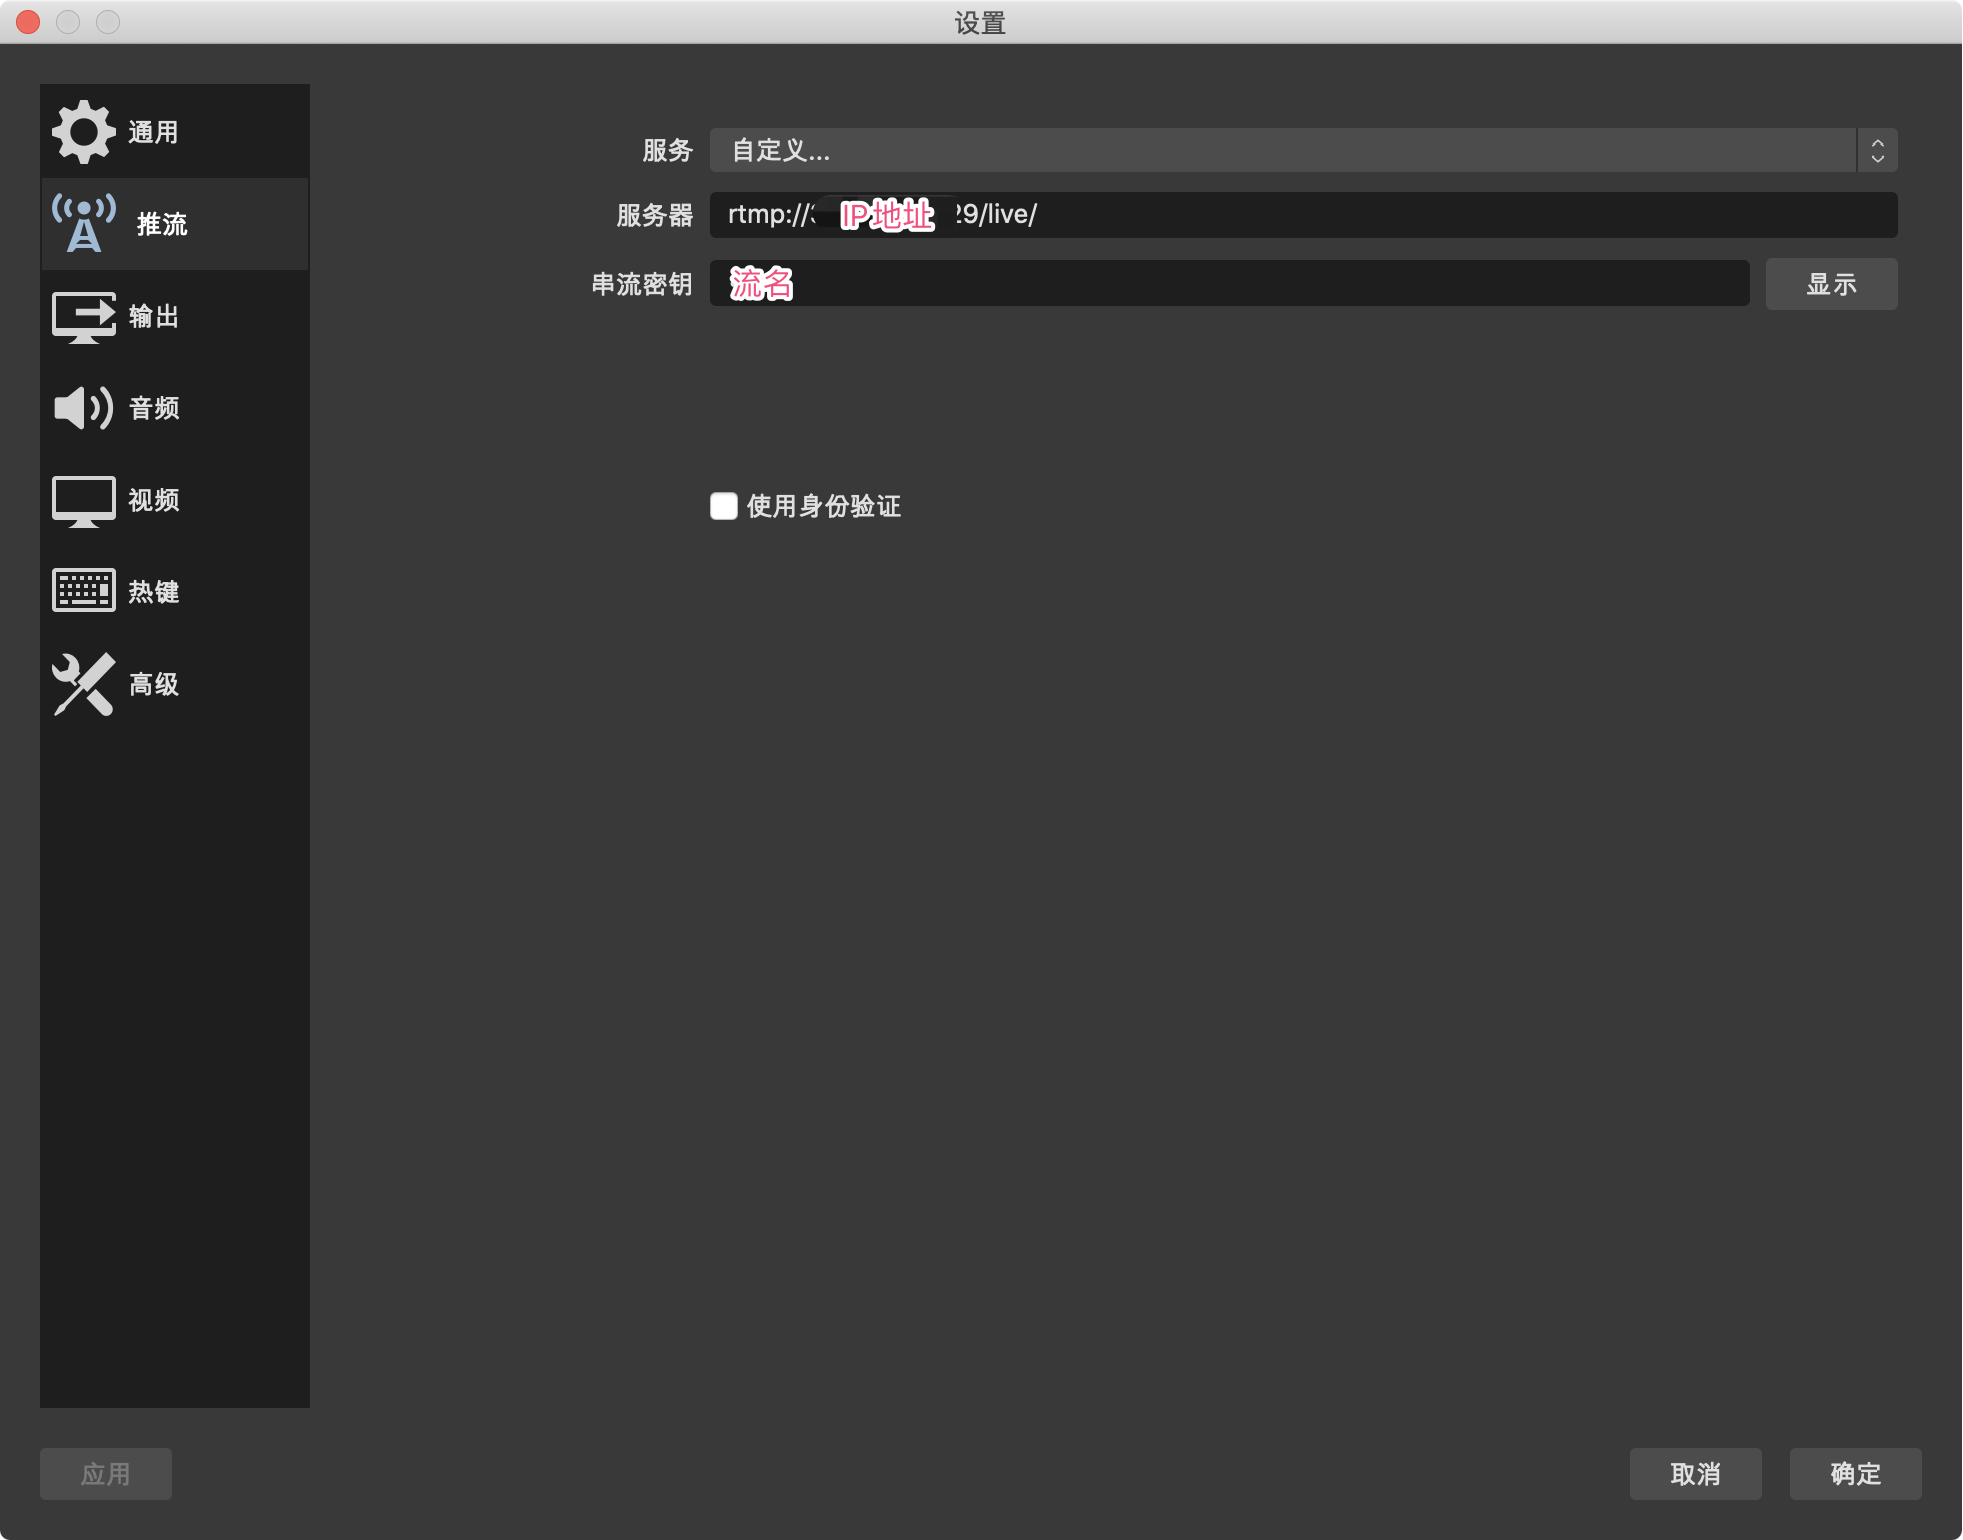Select the monitor icon for 视频

tap(83, 500)
